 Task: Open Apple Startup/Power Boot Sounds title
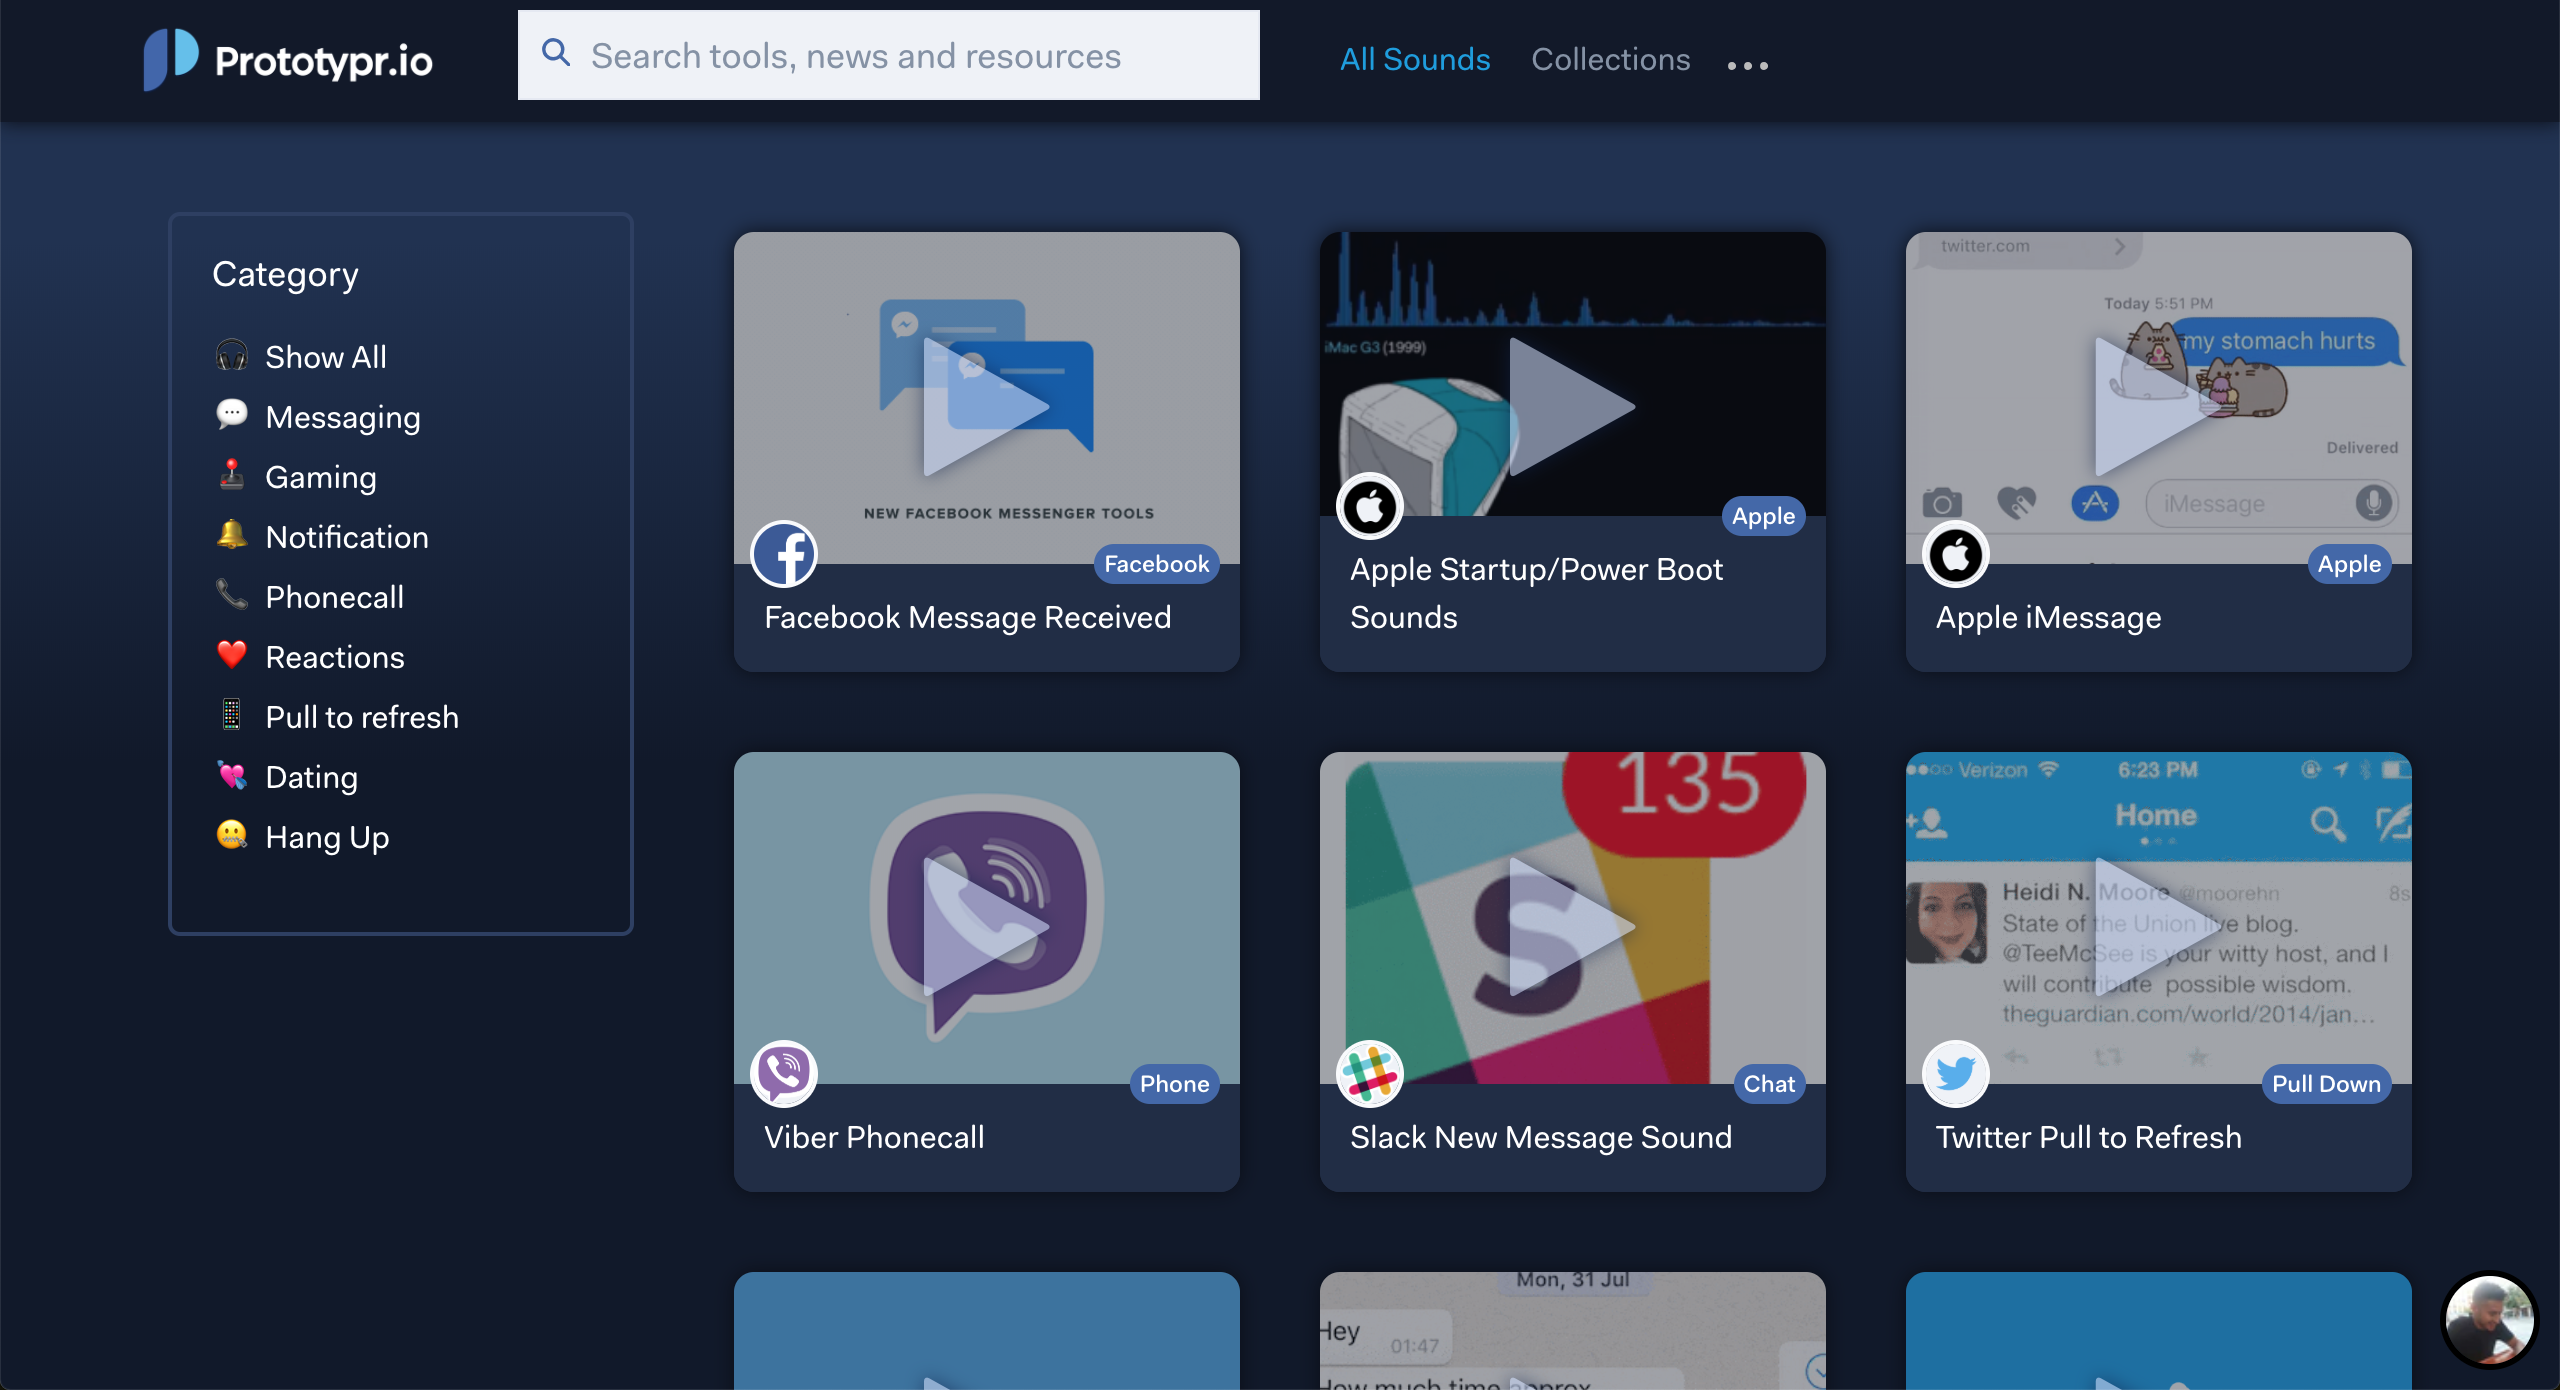tap(1536, 593)
